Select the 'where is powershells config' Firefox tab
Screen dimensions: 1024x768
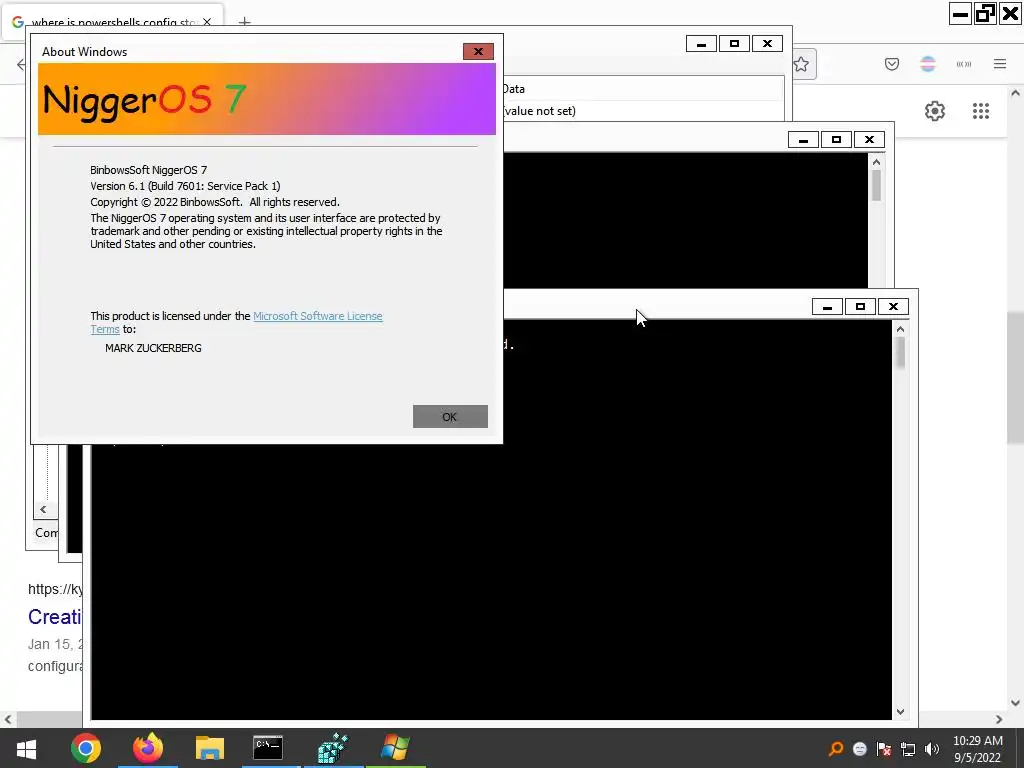(114, 22)
